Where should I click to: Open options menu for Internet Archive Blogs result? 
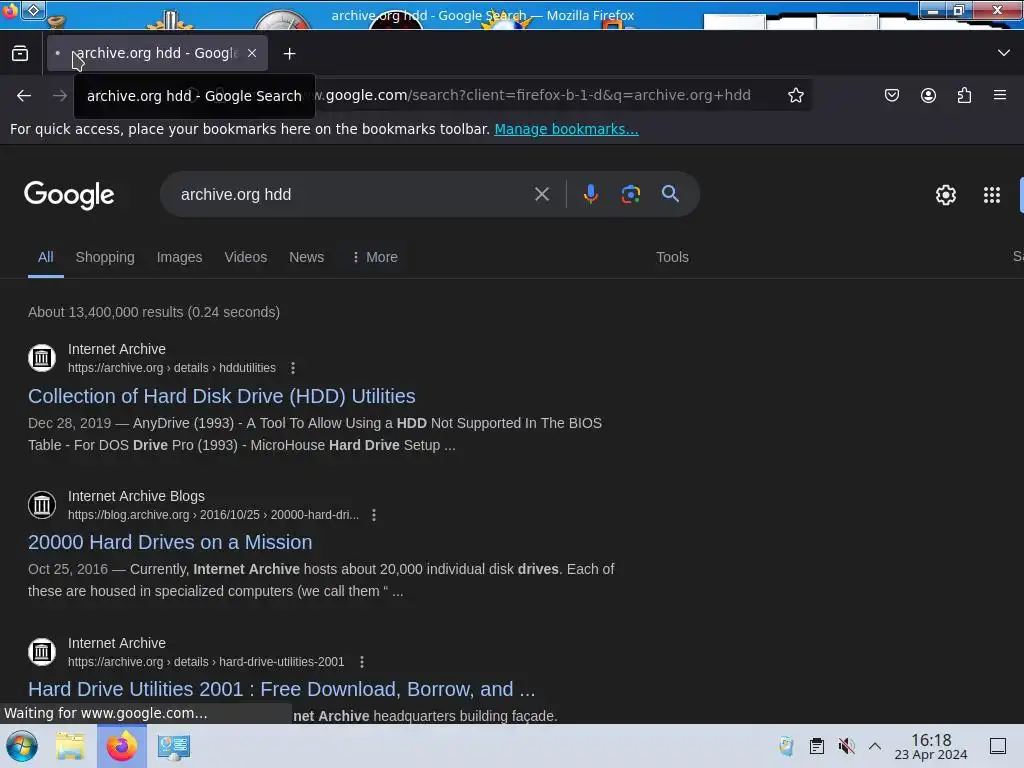(374, 515)
